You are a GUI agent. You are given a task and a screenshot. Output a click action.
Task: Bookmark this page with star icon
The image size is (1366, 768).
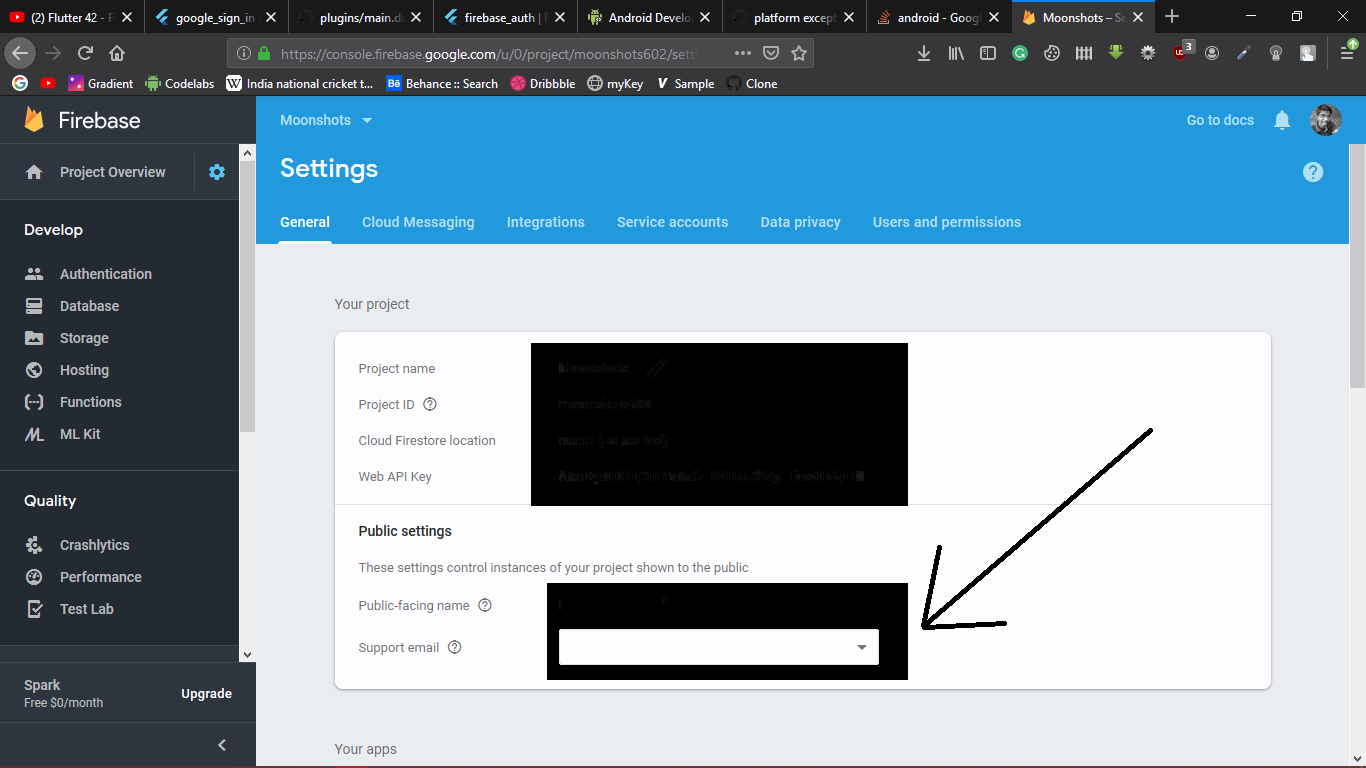799,53
